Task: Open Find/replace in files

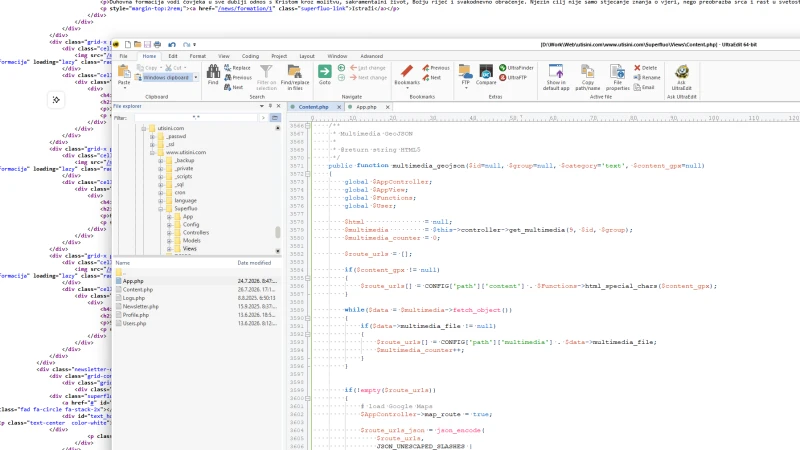Action: [x=294, y=78]
